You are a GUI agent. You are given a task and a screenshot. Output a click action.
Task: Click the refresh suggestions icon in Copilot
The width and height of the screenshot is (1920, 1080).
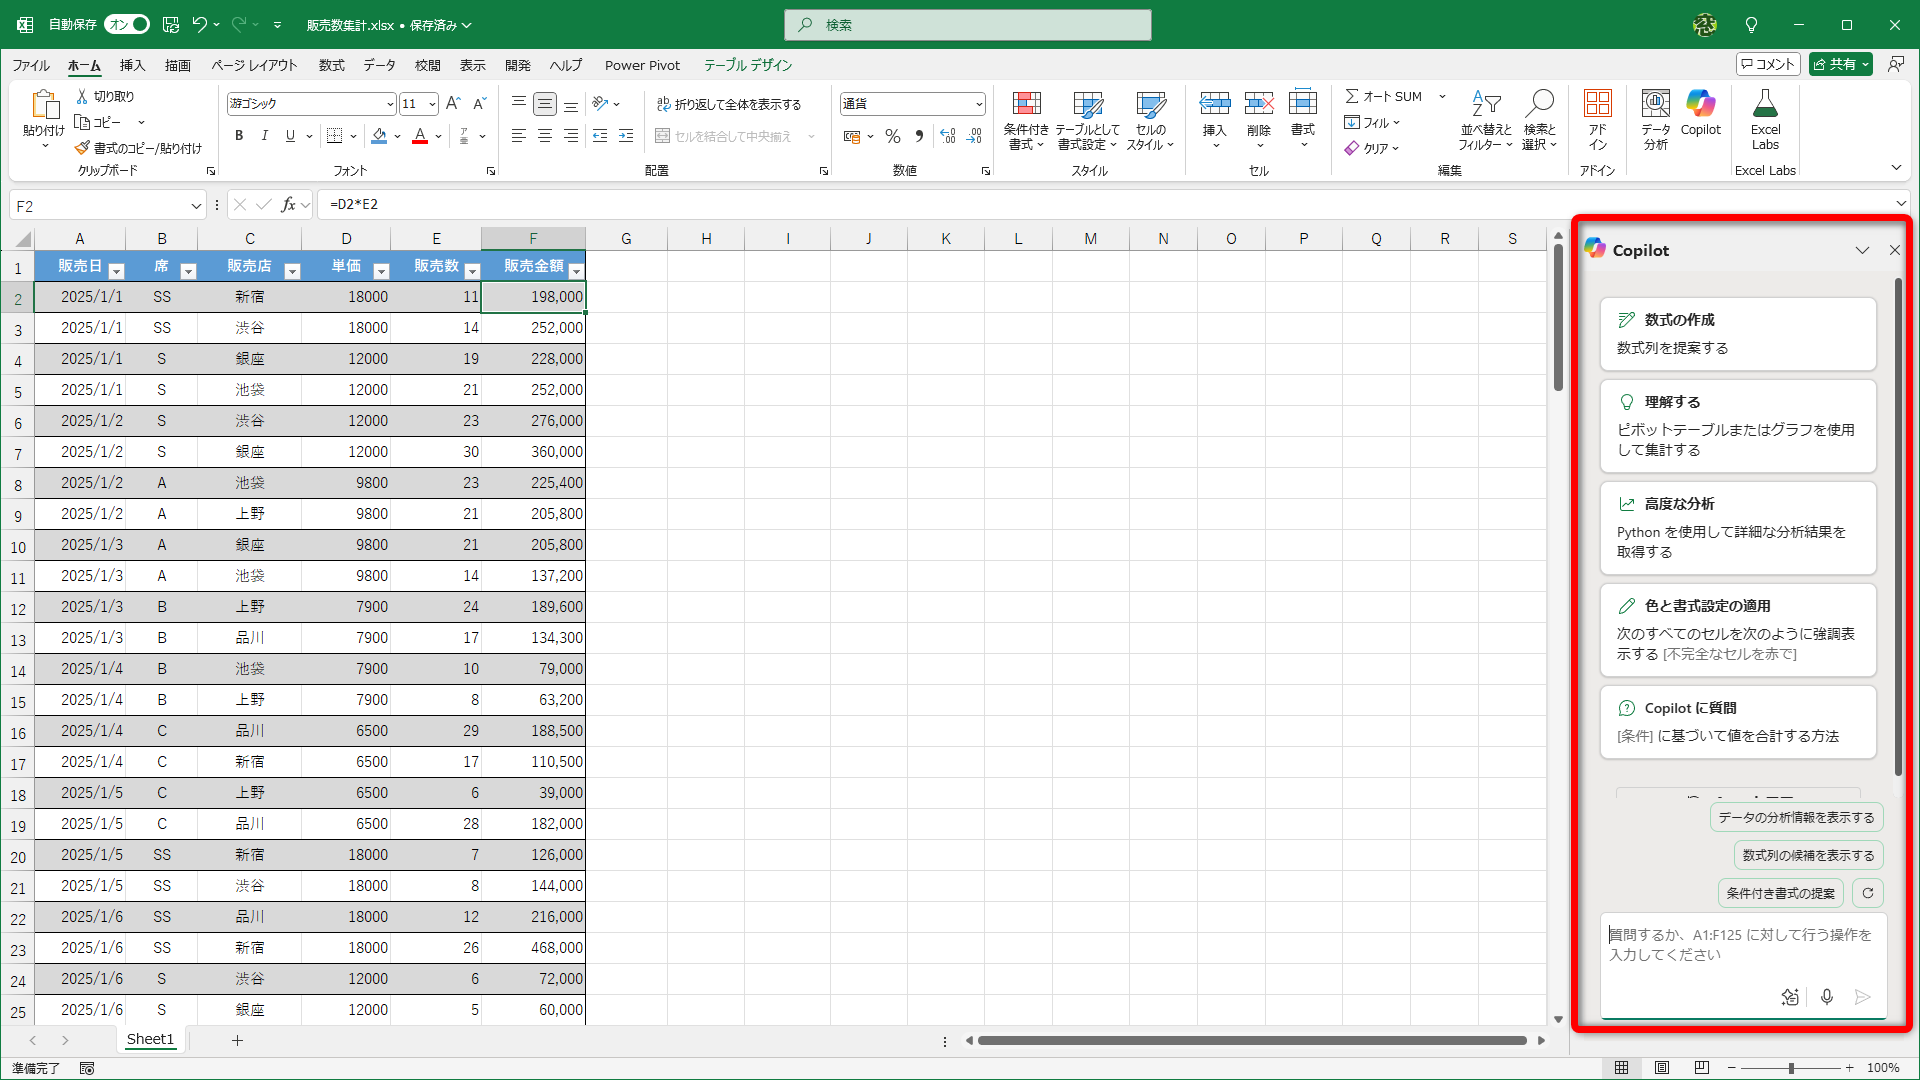[x=1867, y=893]
